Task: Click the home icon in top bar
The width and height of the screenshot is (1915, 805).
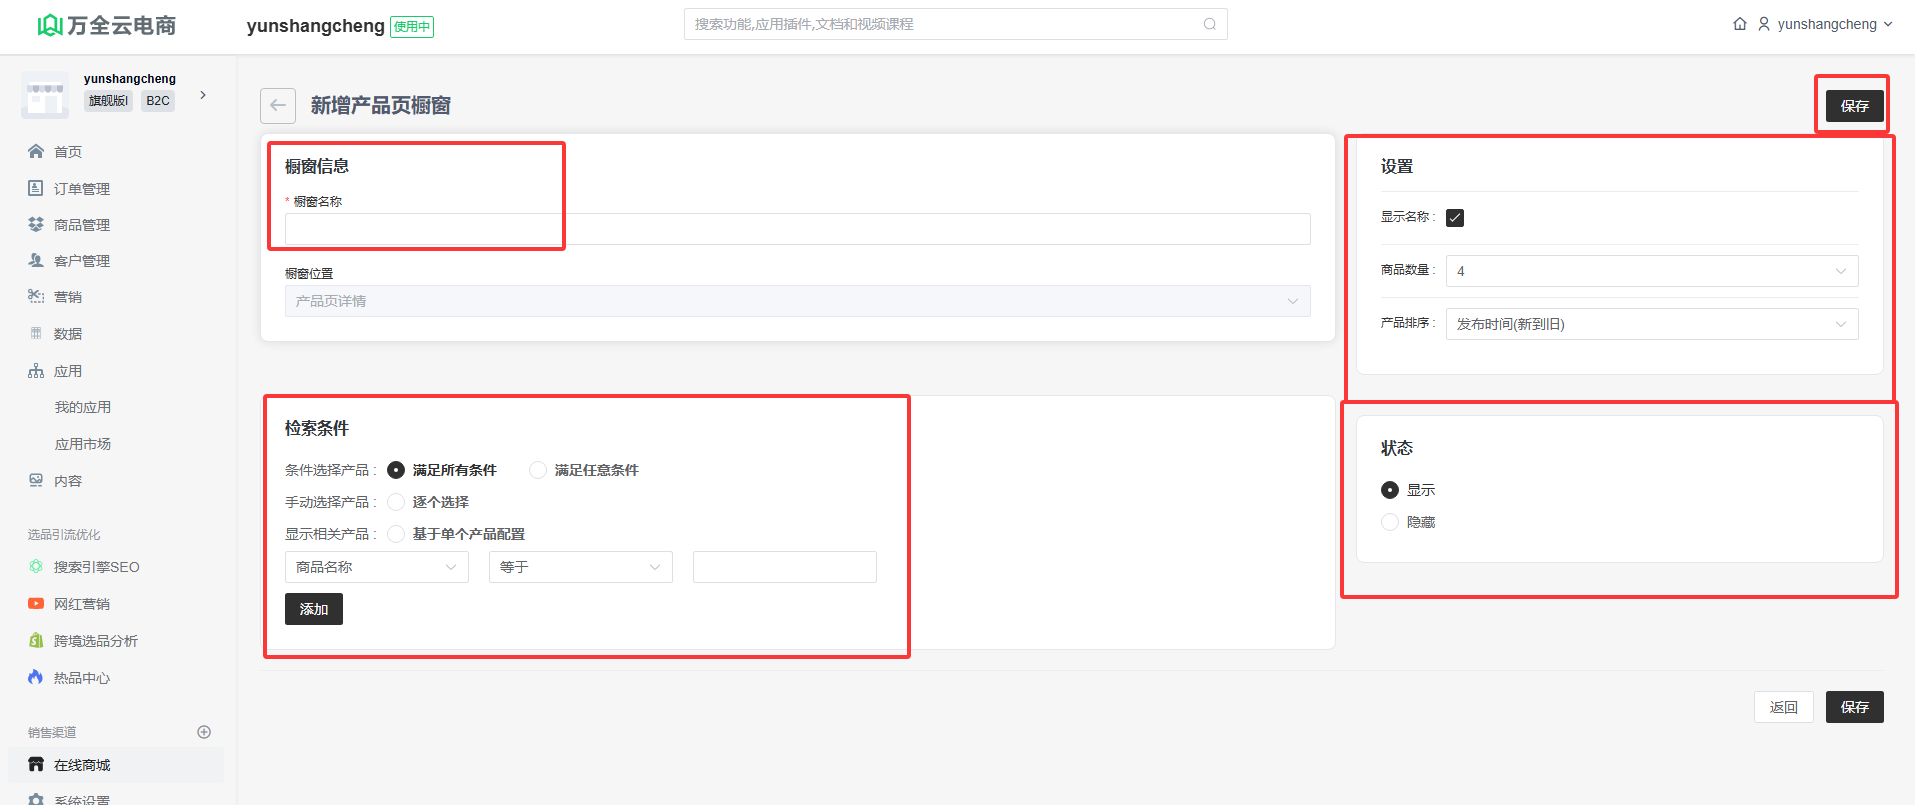Action: click(x=1740, y=24)
